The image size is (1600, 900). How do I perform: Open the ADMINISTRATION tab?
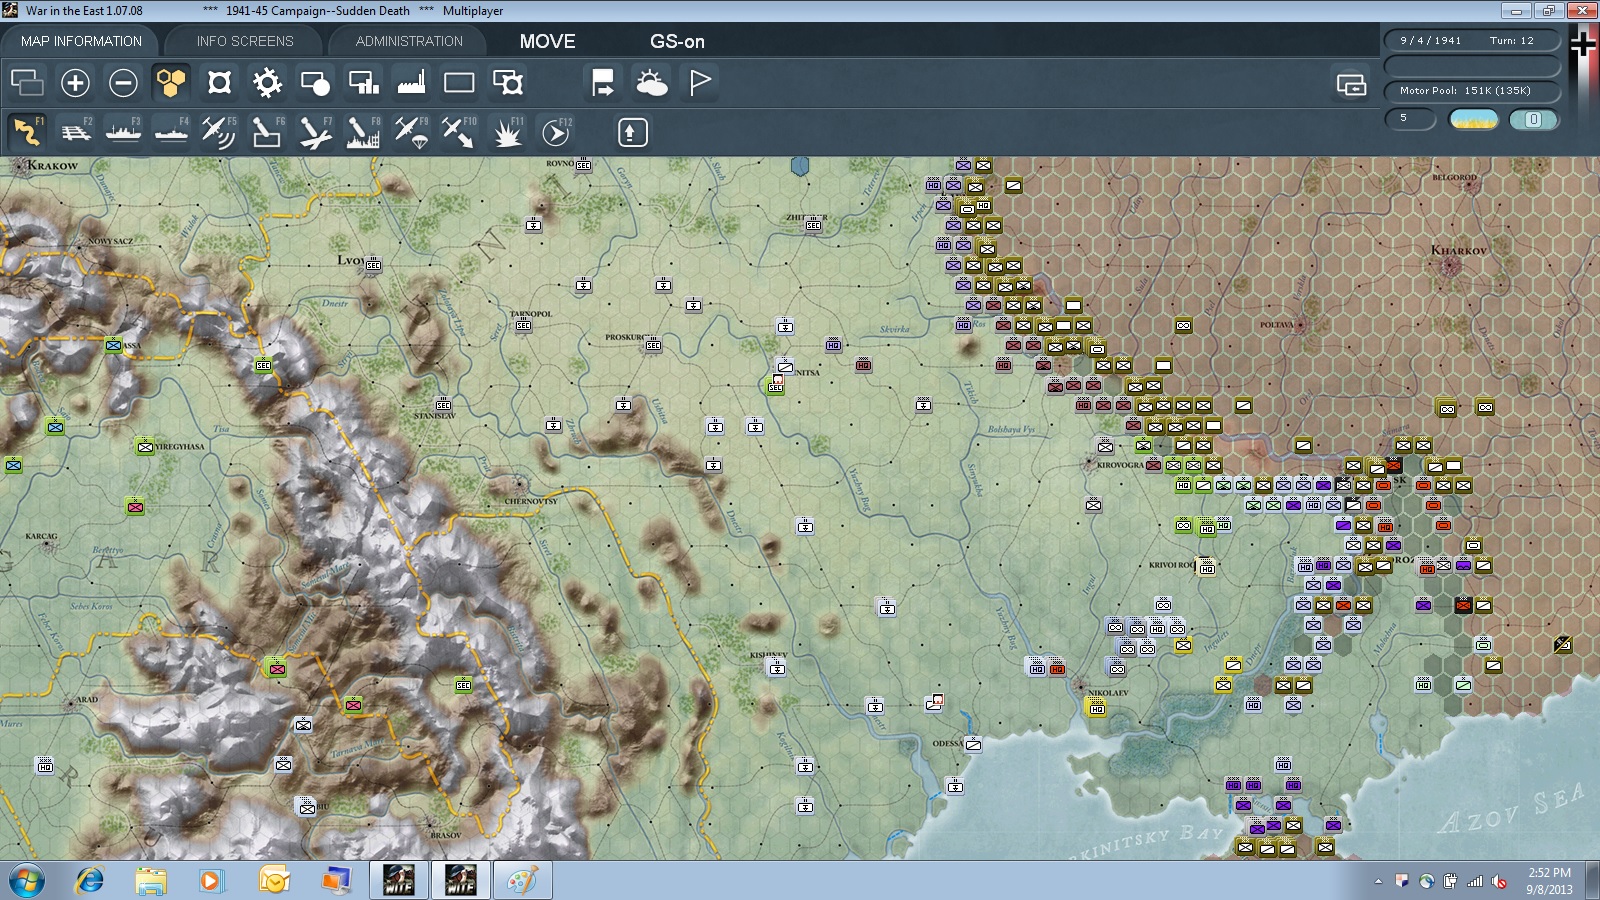pos(409,41)
